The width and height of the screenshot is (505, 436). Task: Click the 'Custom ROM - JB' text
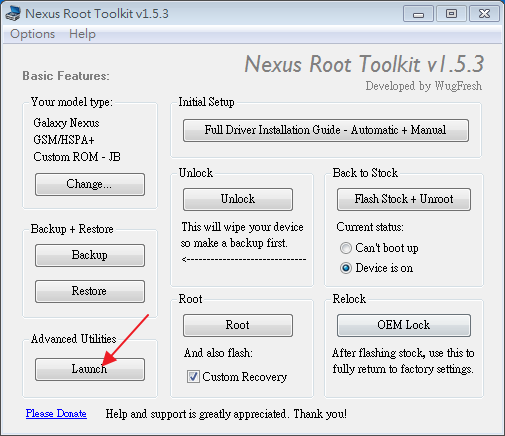point(77,157)
